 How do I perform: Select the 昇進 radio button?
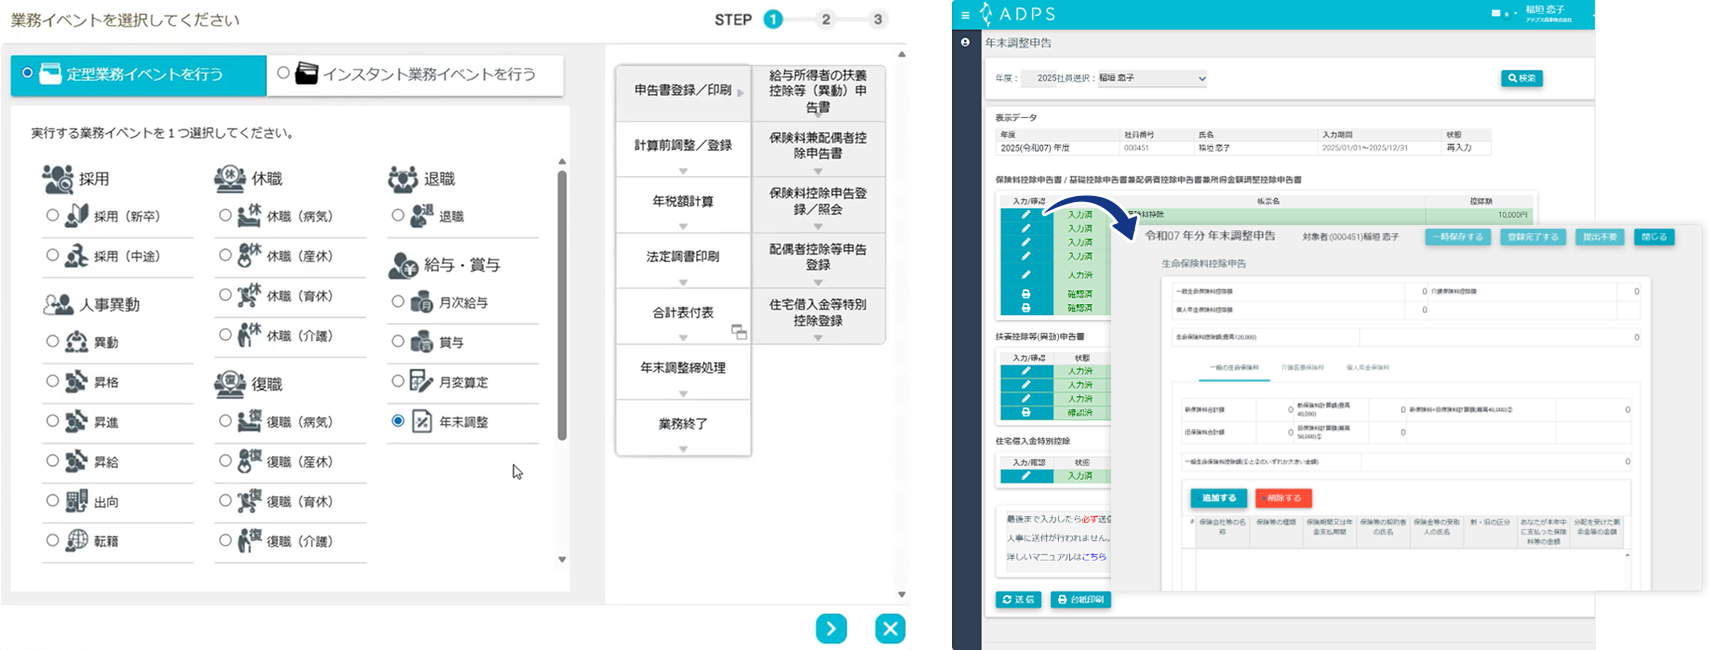coord(52,421)
